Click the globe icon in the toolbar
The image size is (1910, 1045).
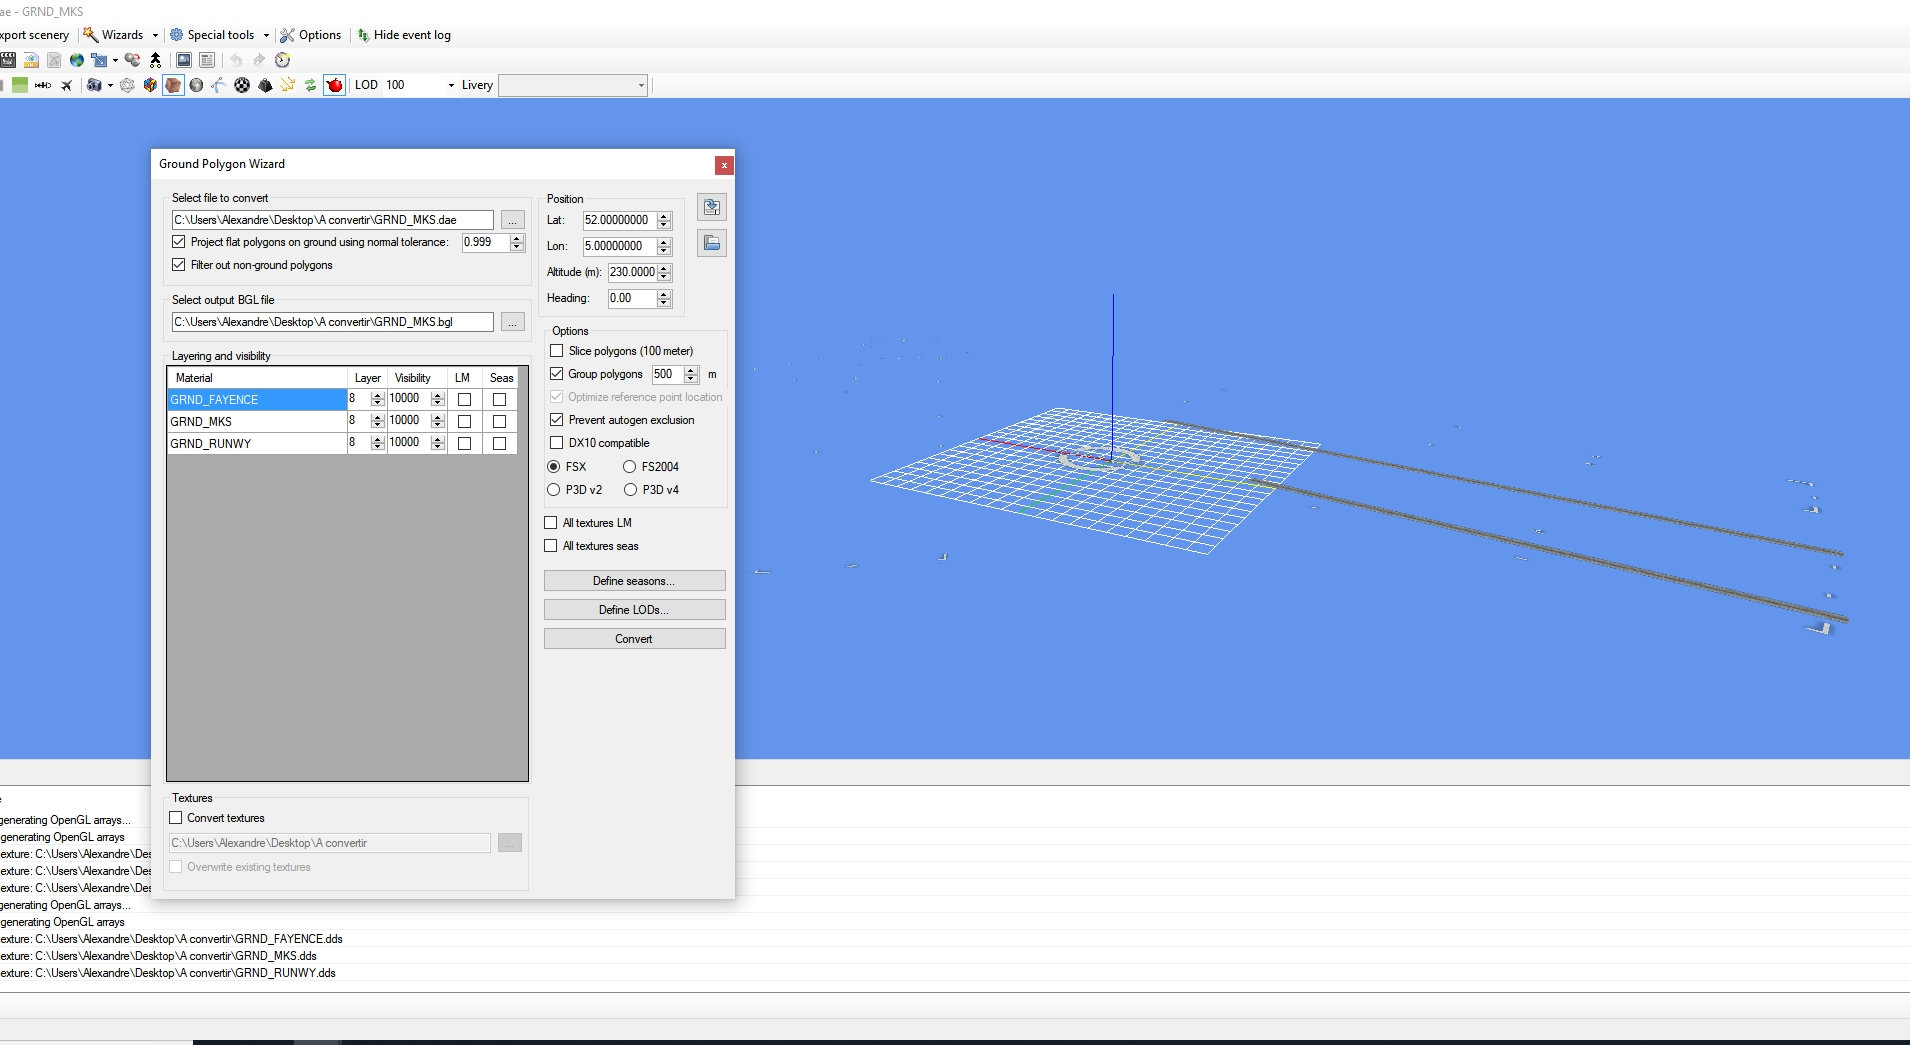pos(76,60)
